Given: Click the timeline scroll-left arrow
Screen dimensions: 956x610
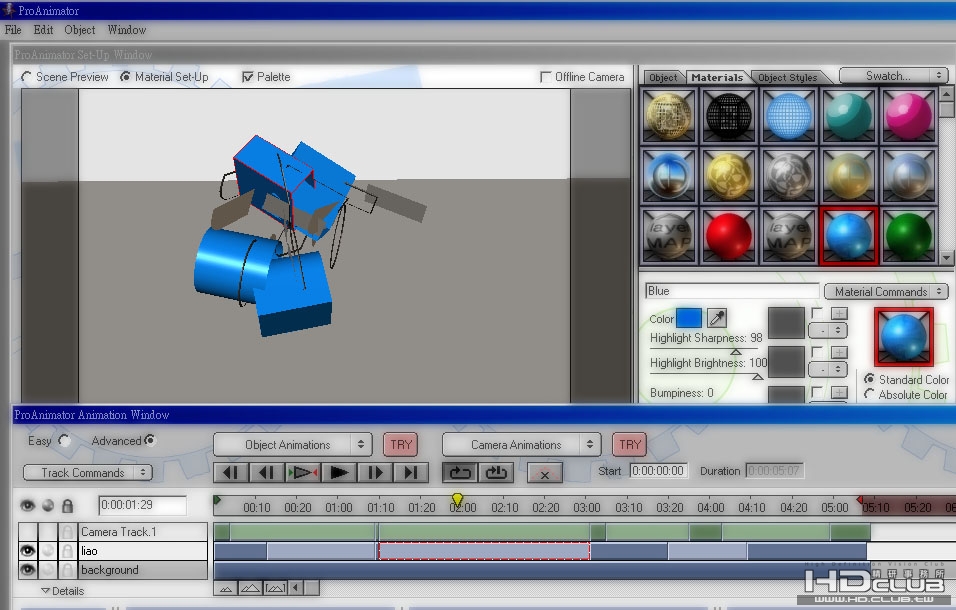Looking at the screenshot, I should [x=296, y=589].
